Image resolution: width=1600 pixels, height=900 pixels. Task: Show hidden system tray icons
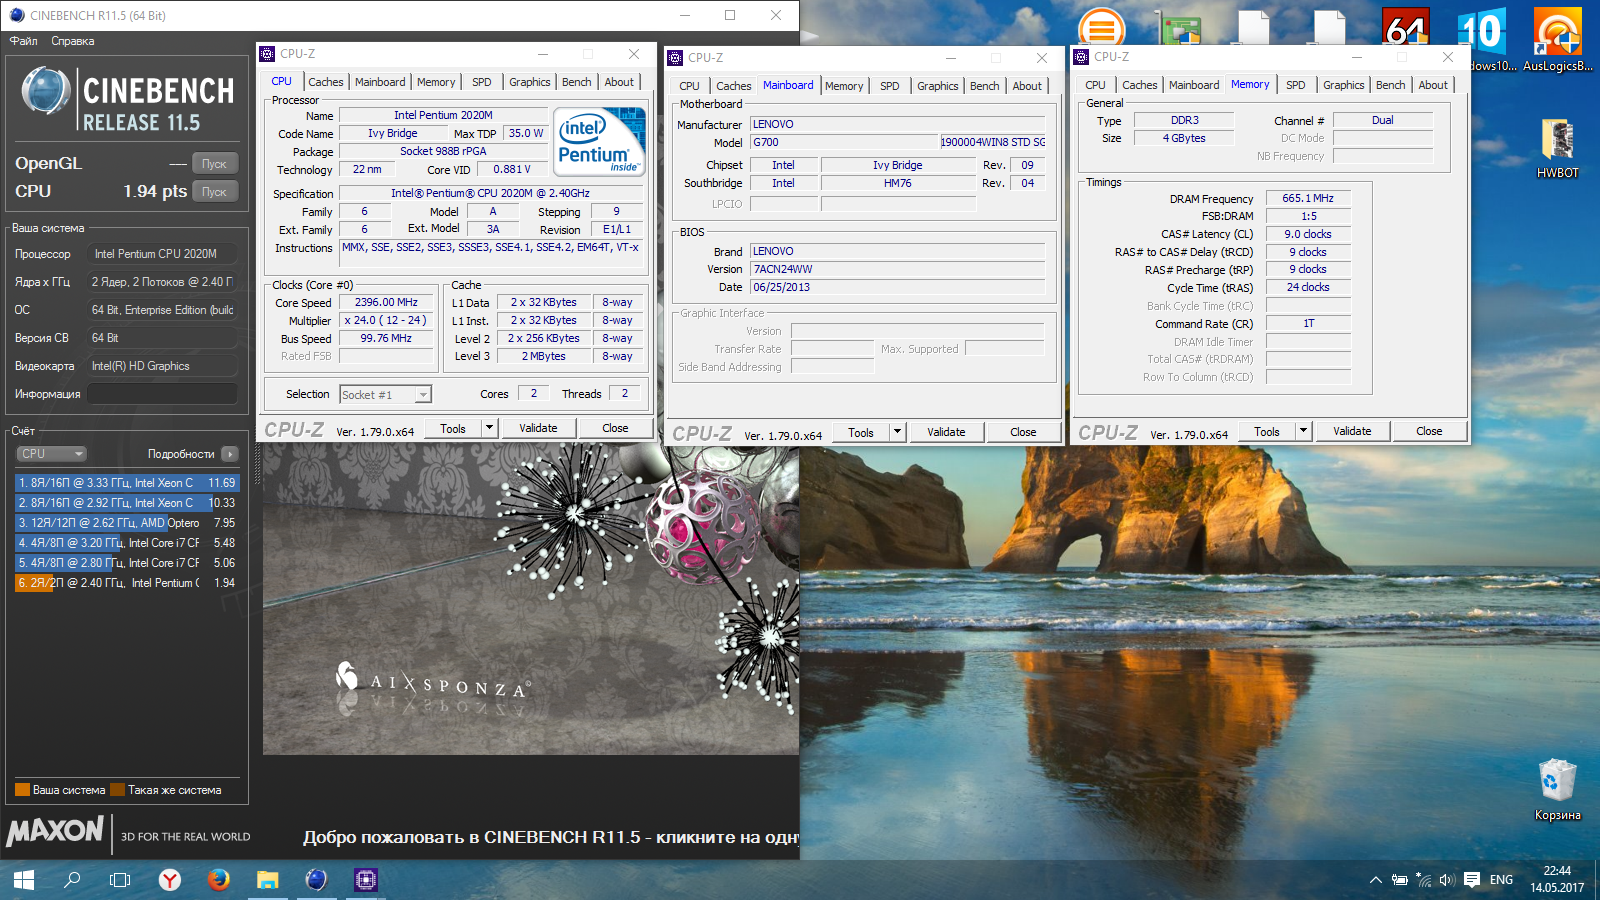1376,880
